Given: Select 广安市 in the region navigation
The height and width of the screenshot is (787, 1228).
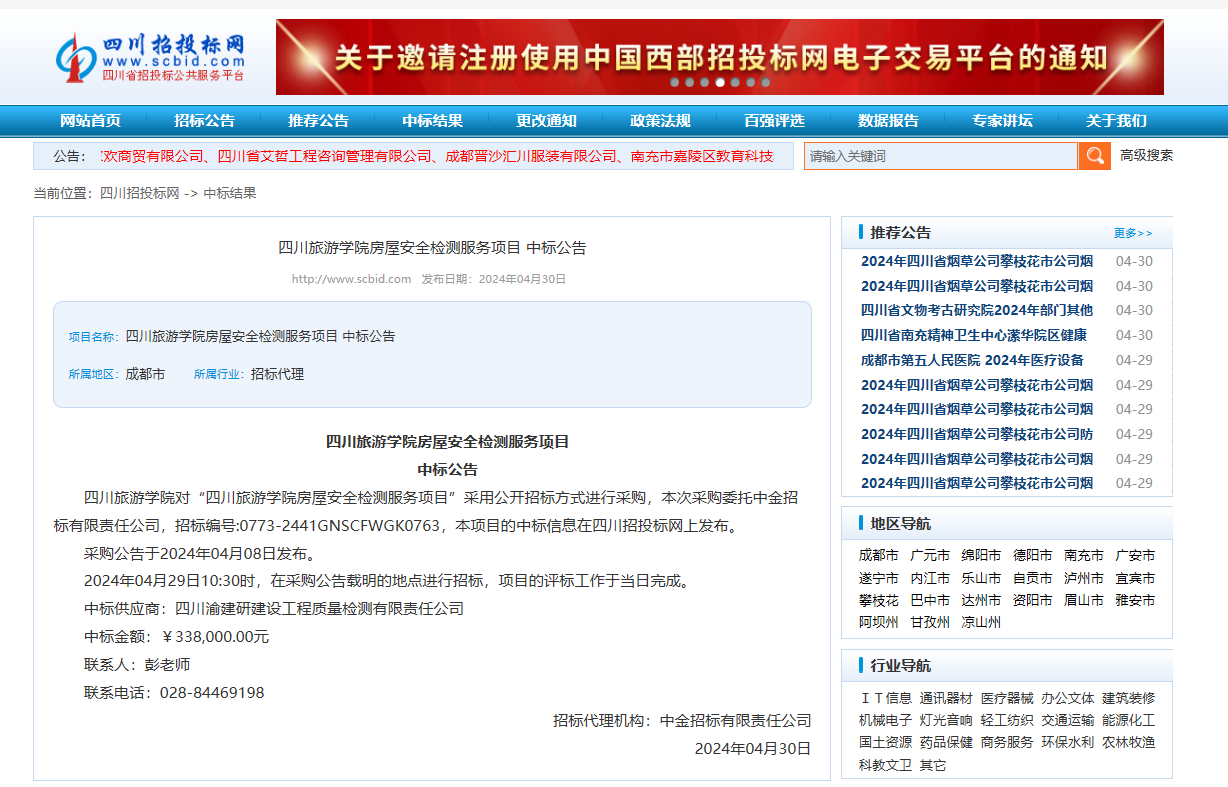Looking at the screenshot, I should click(x=1135, y=555).
